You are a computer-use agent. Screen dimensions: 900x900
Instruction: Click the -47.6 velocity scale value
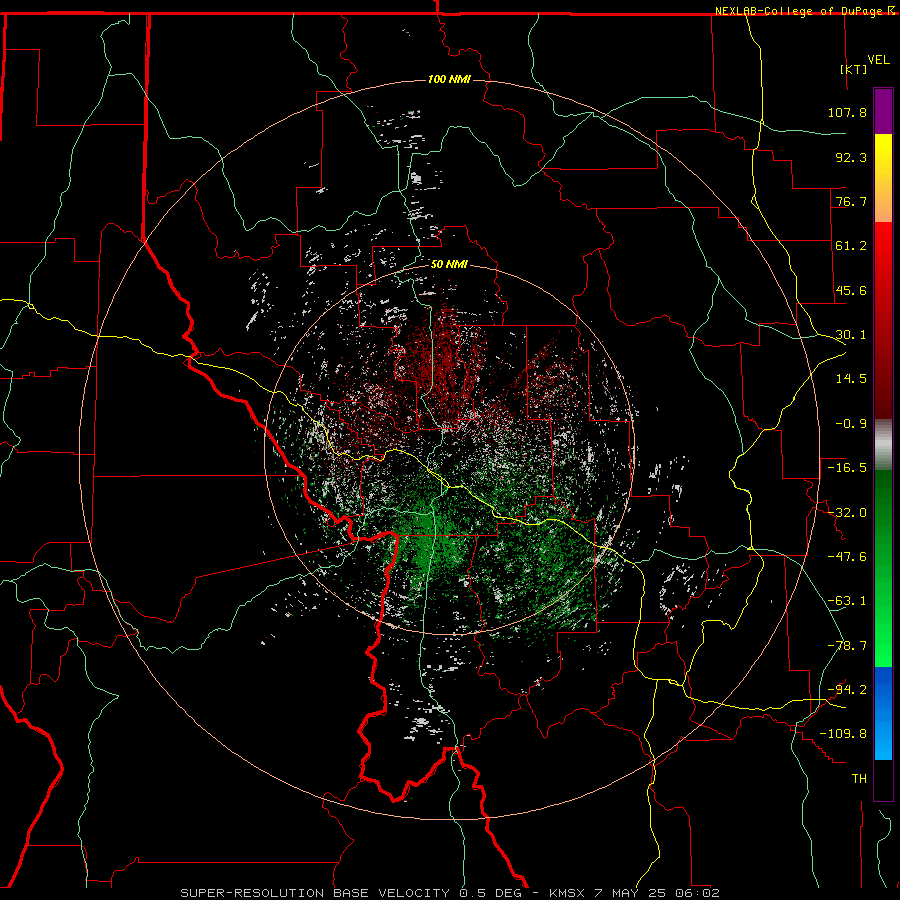click(847, 557)
